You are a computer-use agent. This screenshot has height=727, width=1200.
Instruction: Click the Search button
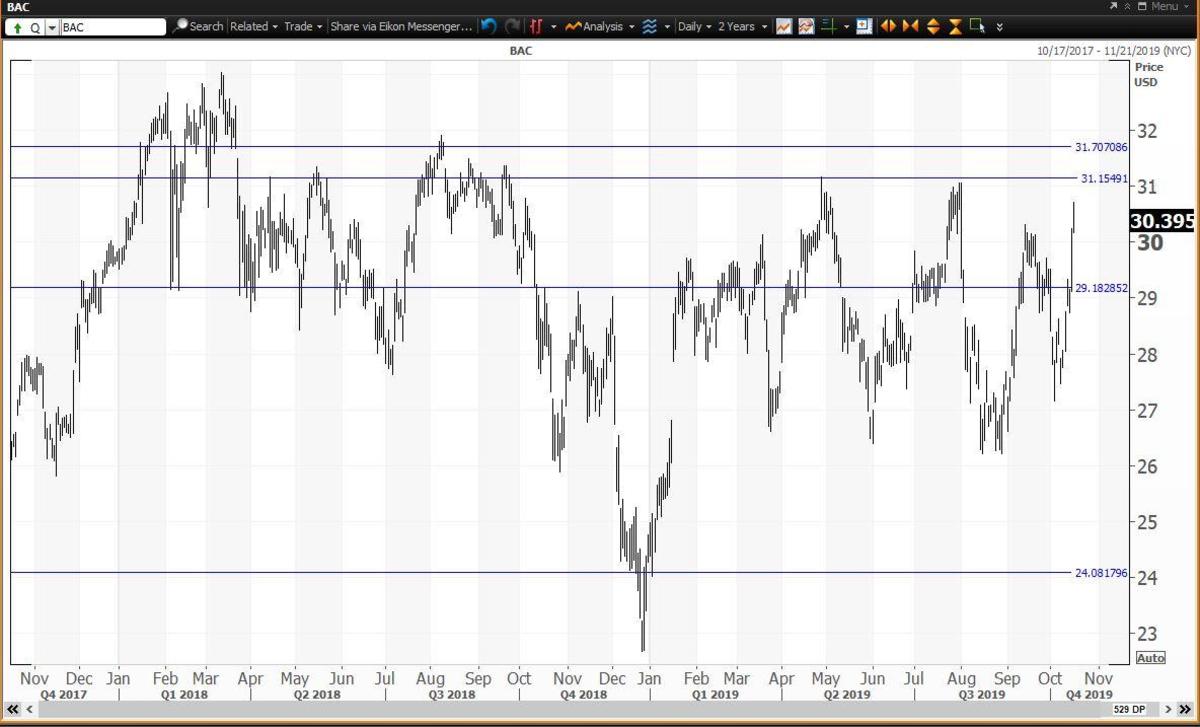pyautogui.click(x=198, y=27)
